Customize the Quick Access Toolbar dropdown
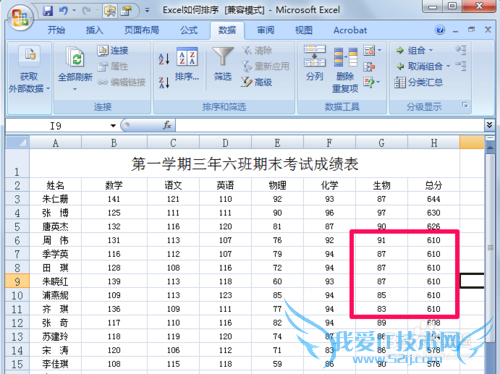The width and height of the screenshot is (500, 374). 147,11
